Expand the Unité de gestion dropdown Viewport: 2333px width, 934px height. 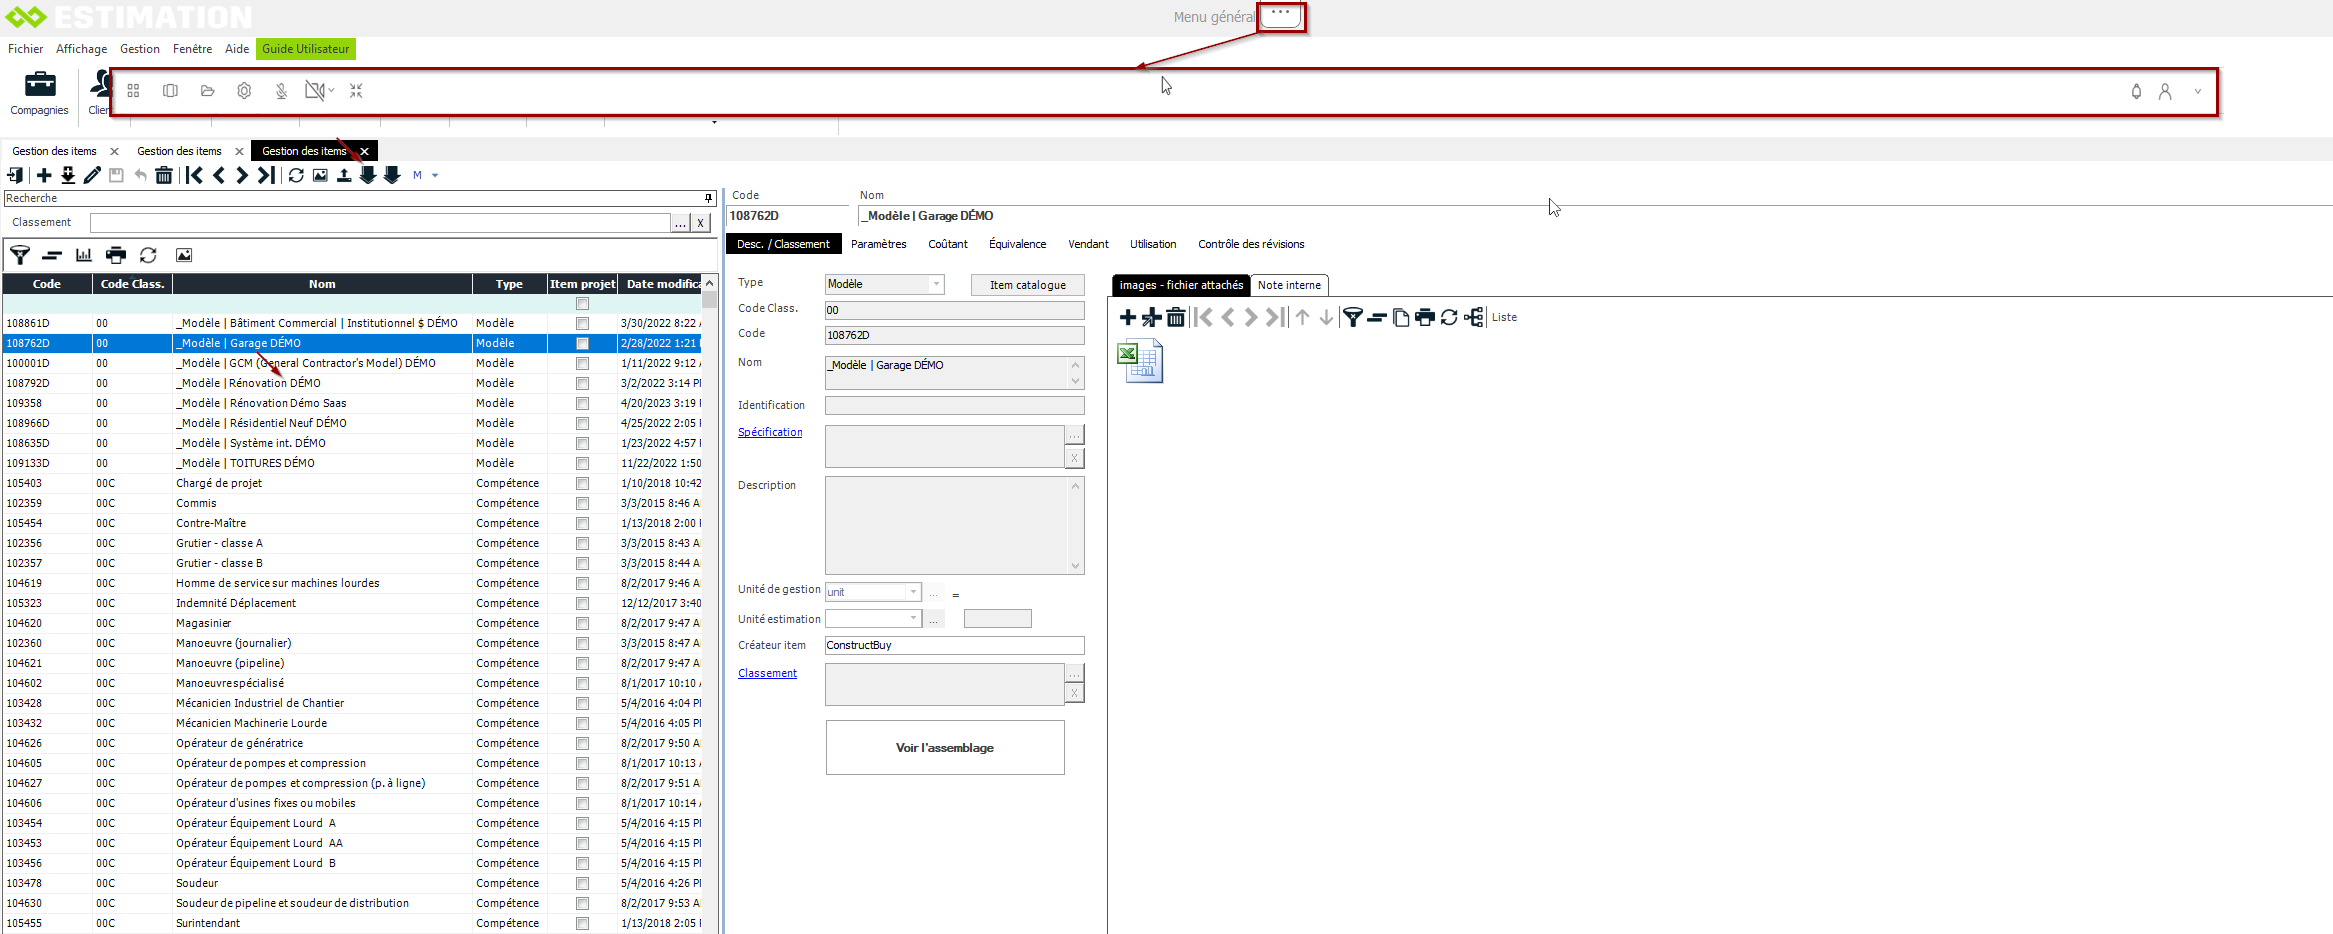click(x=913, y=592)
